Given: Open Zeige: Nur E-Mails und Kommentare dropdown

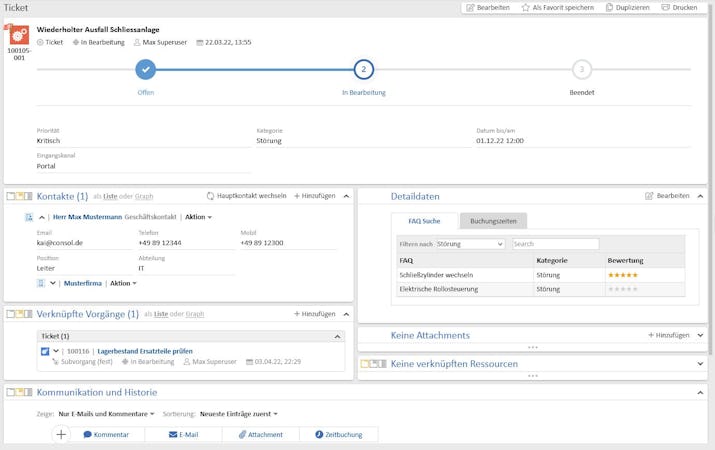Looking at the screenshot, I should tap(106, 414).
